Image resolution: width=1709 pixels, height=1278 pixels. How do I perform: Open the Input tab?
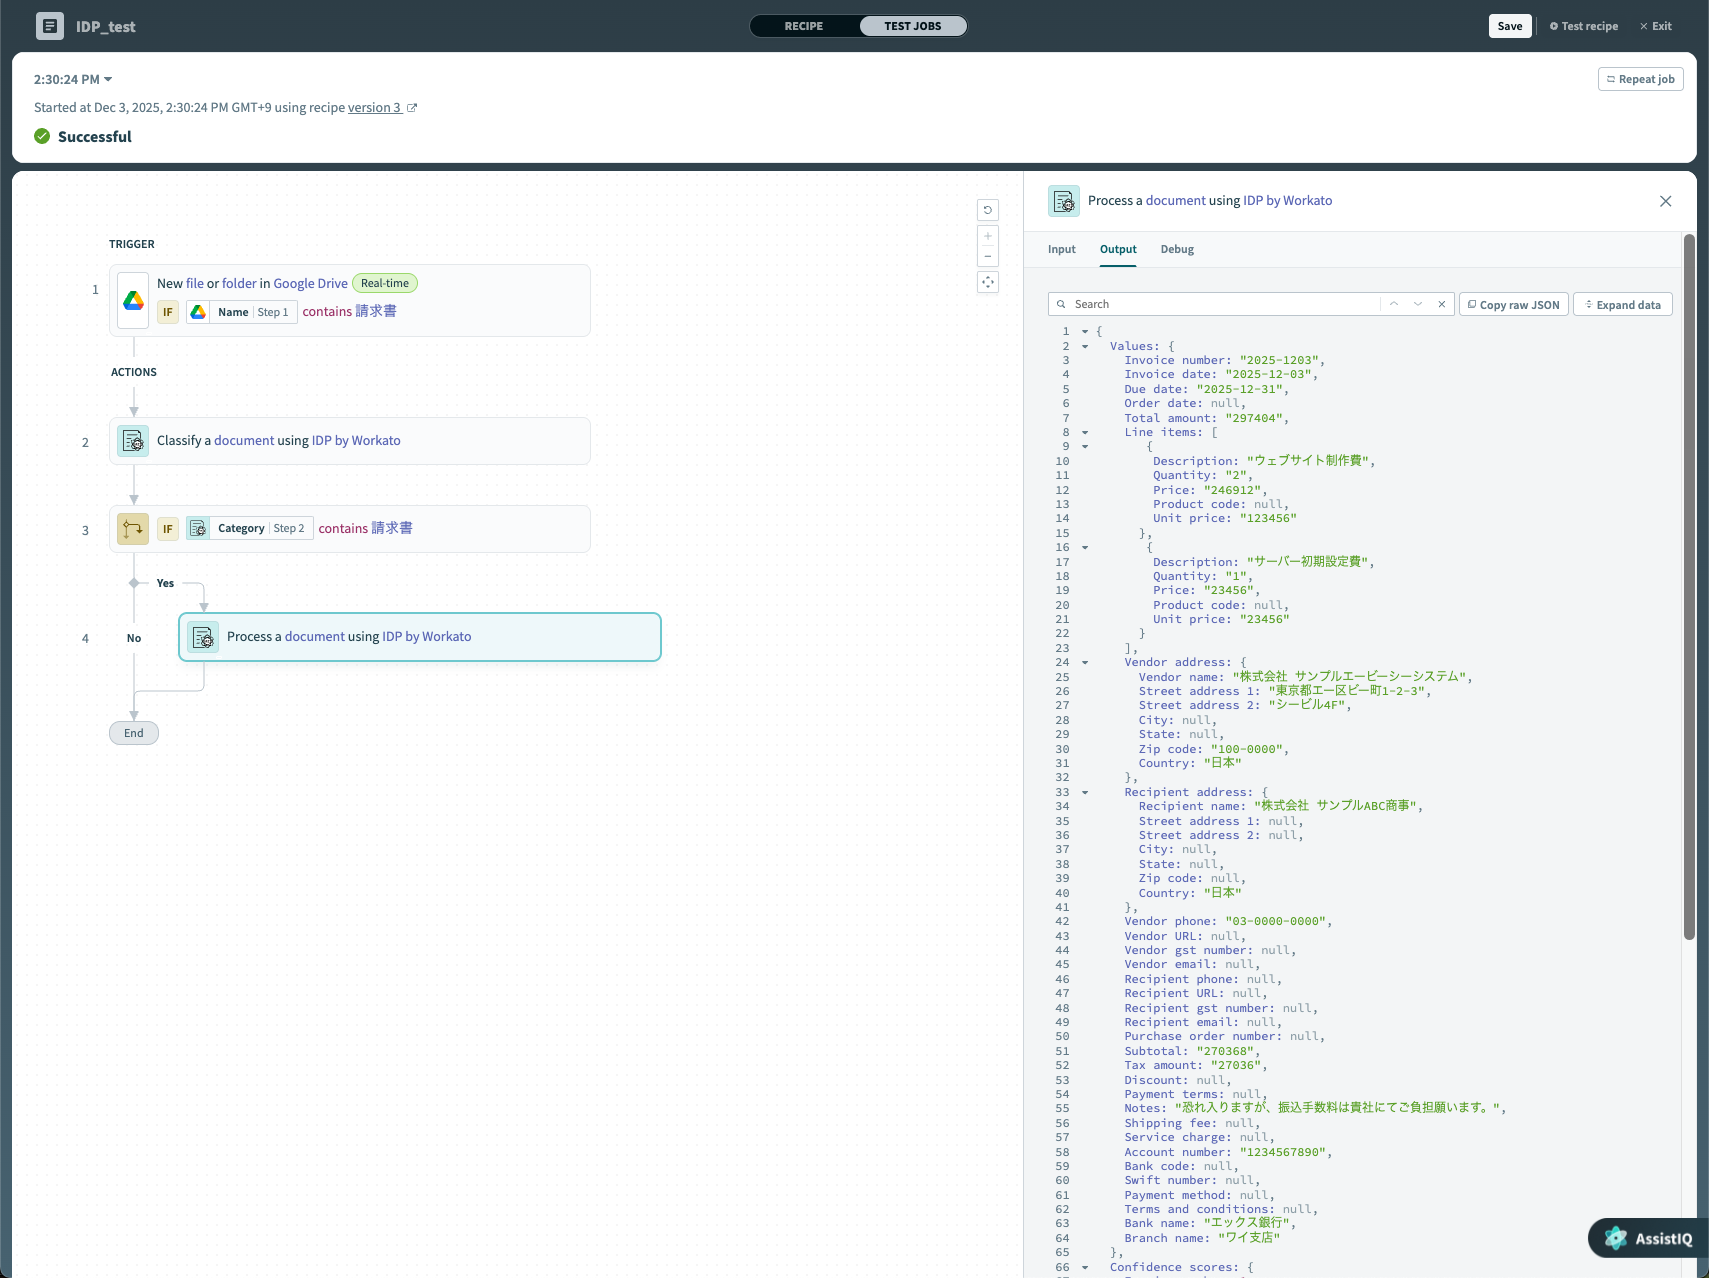click(1062, 249)
